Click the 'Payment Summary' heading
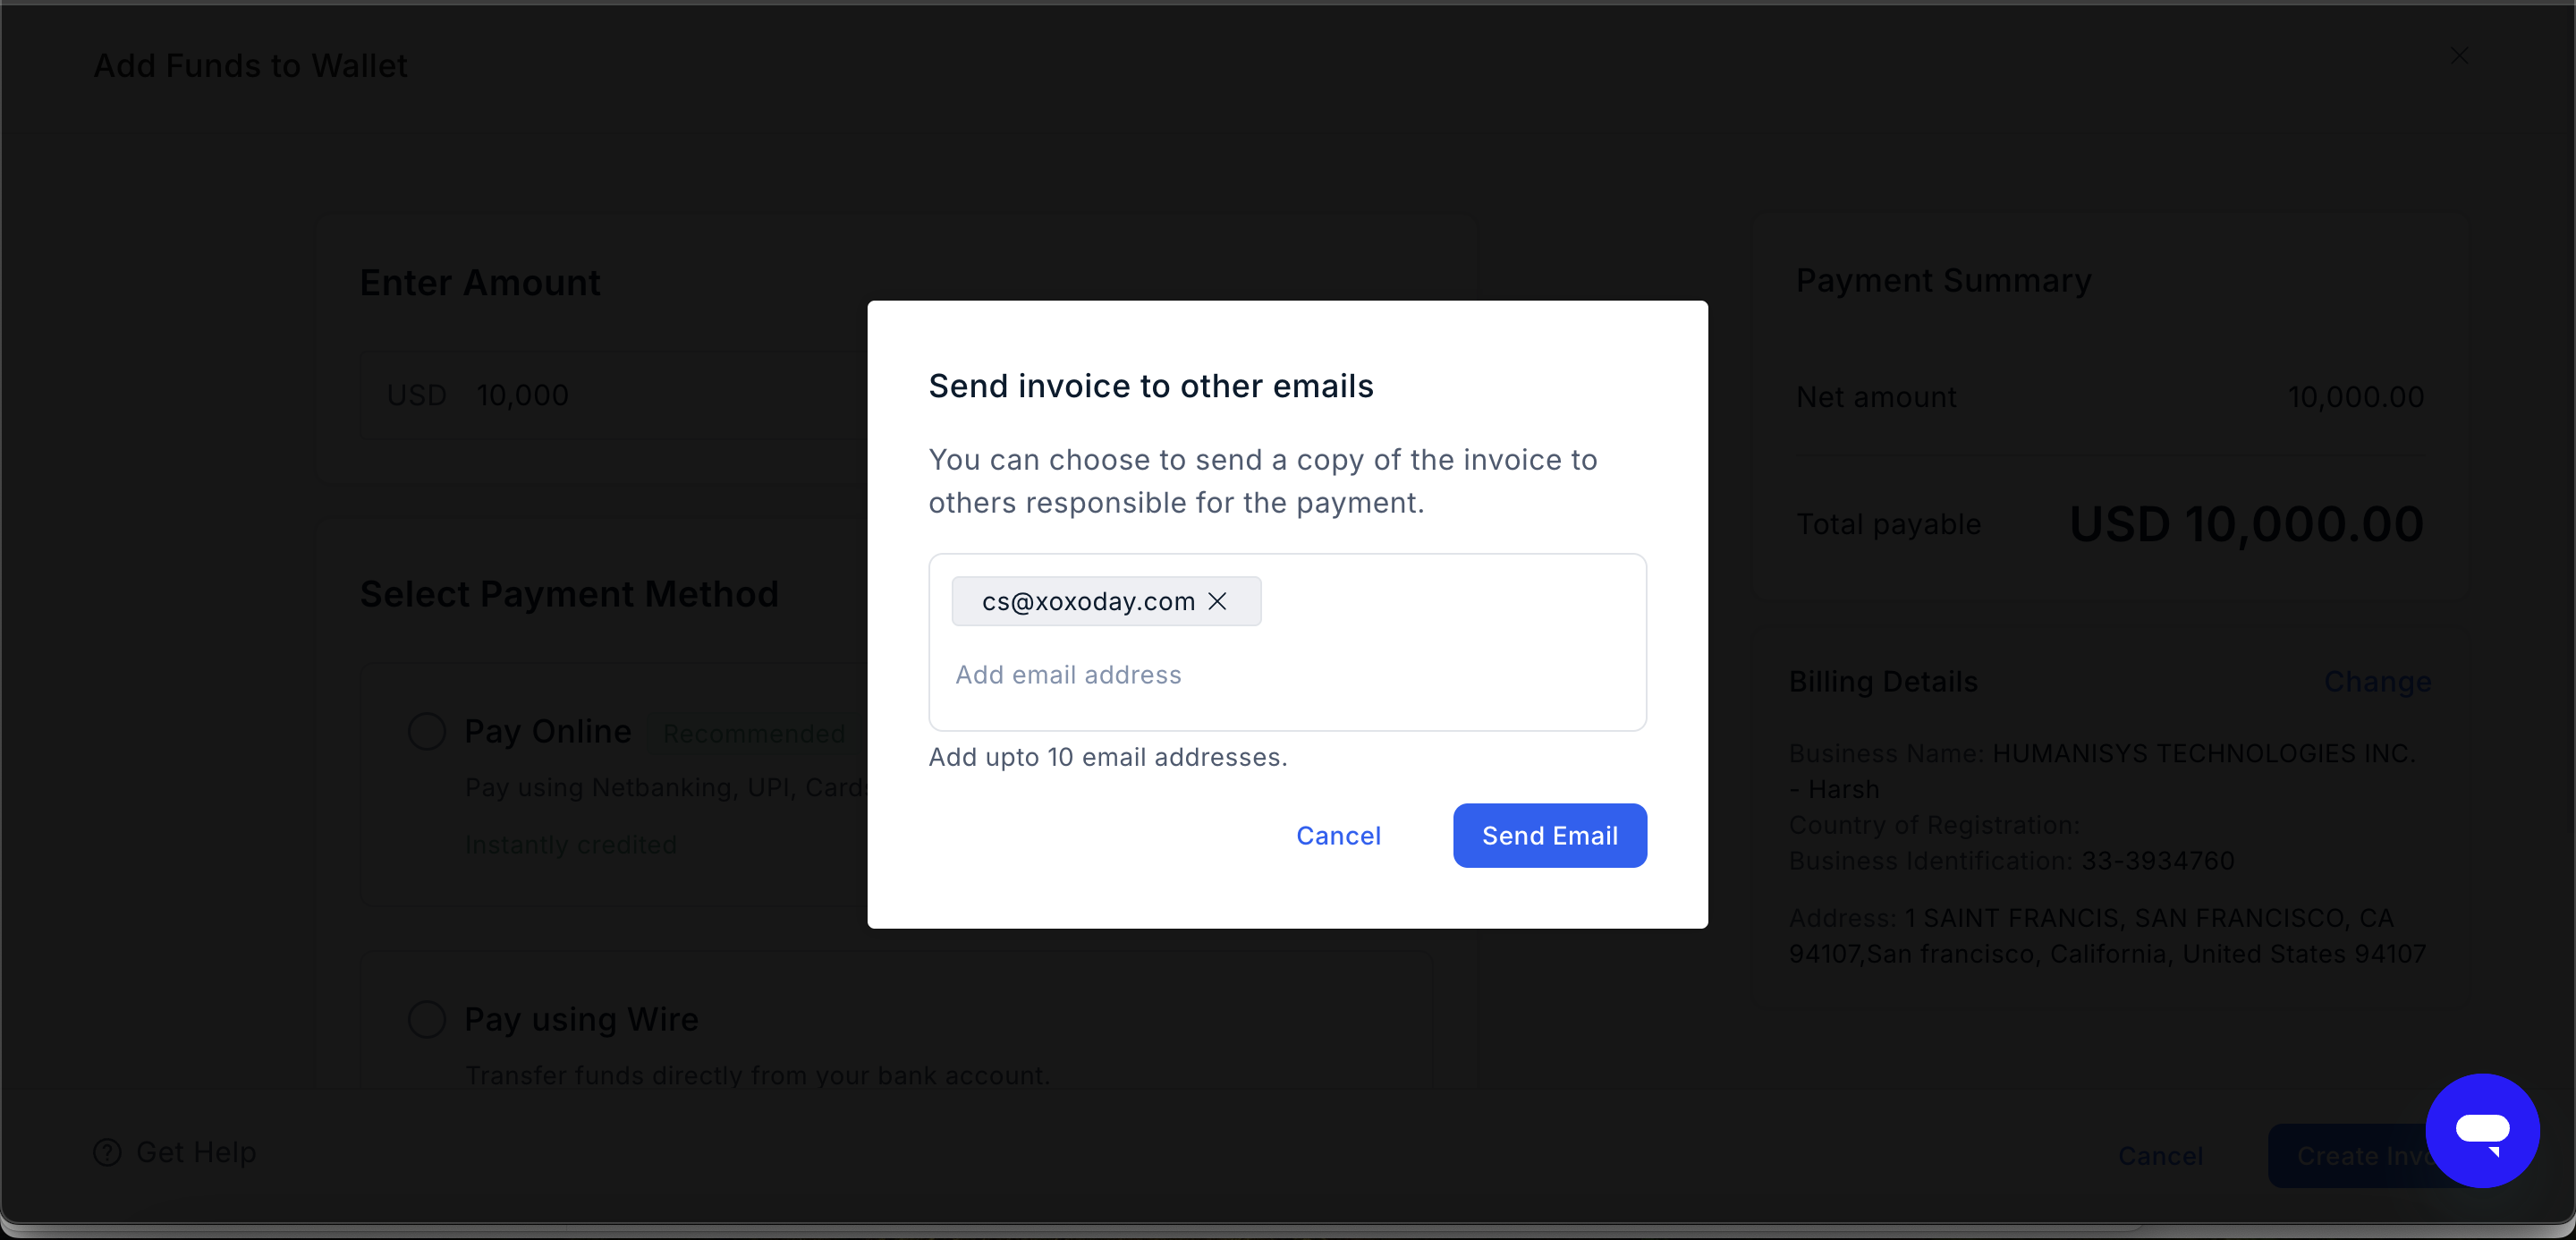The image size is (2576, 1240). [x=1943, y=281]
